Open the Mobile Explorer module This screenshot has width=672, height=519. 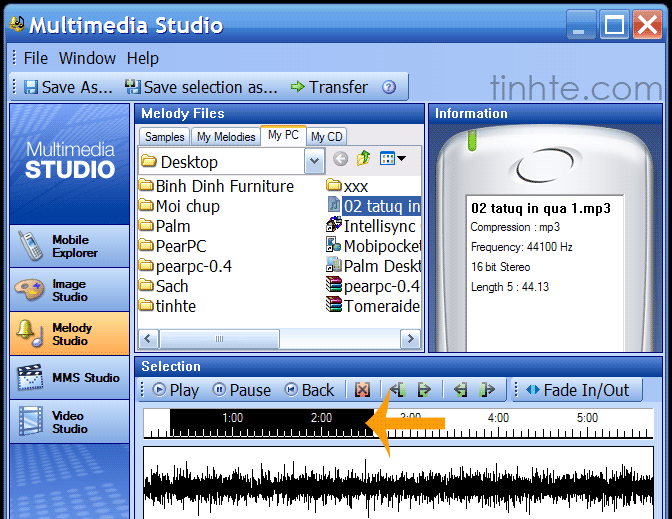[69, 246]
